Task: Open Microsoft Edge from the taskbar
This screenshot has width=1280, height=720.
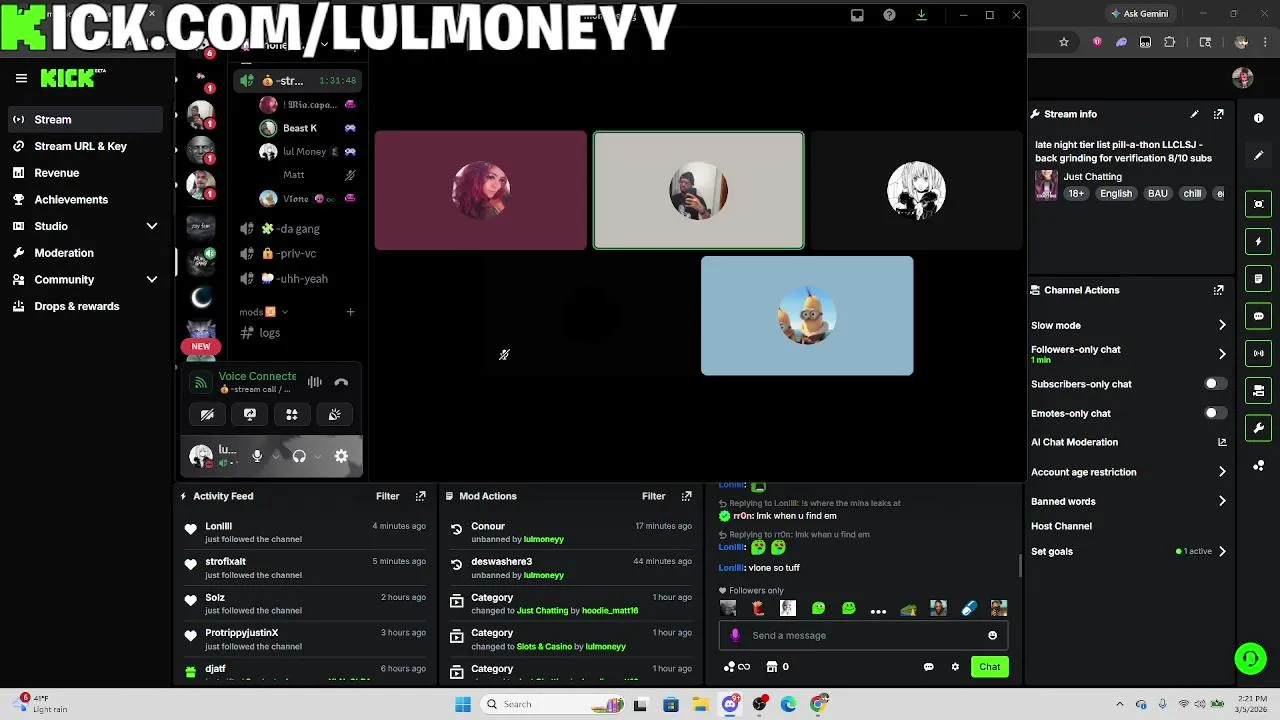Action: coord(789,704)
